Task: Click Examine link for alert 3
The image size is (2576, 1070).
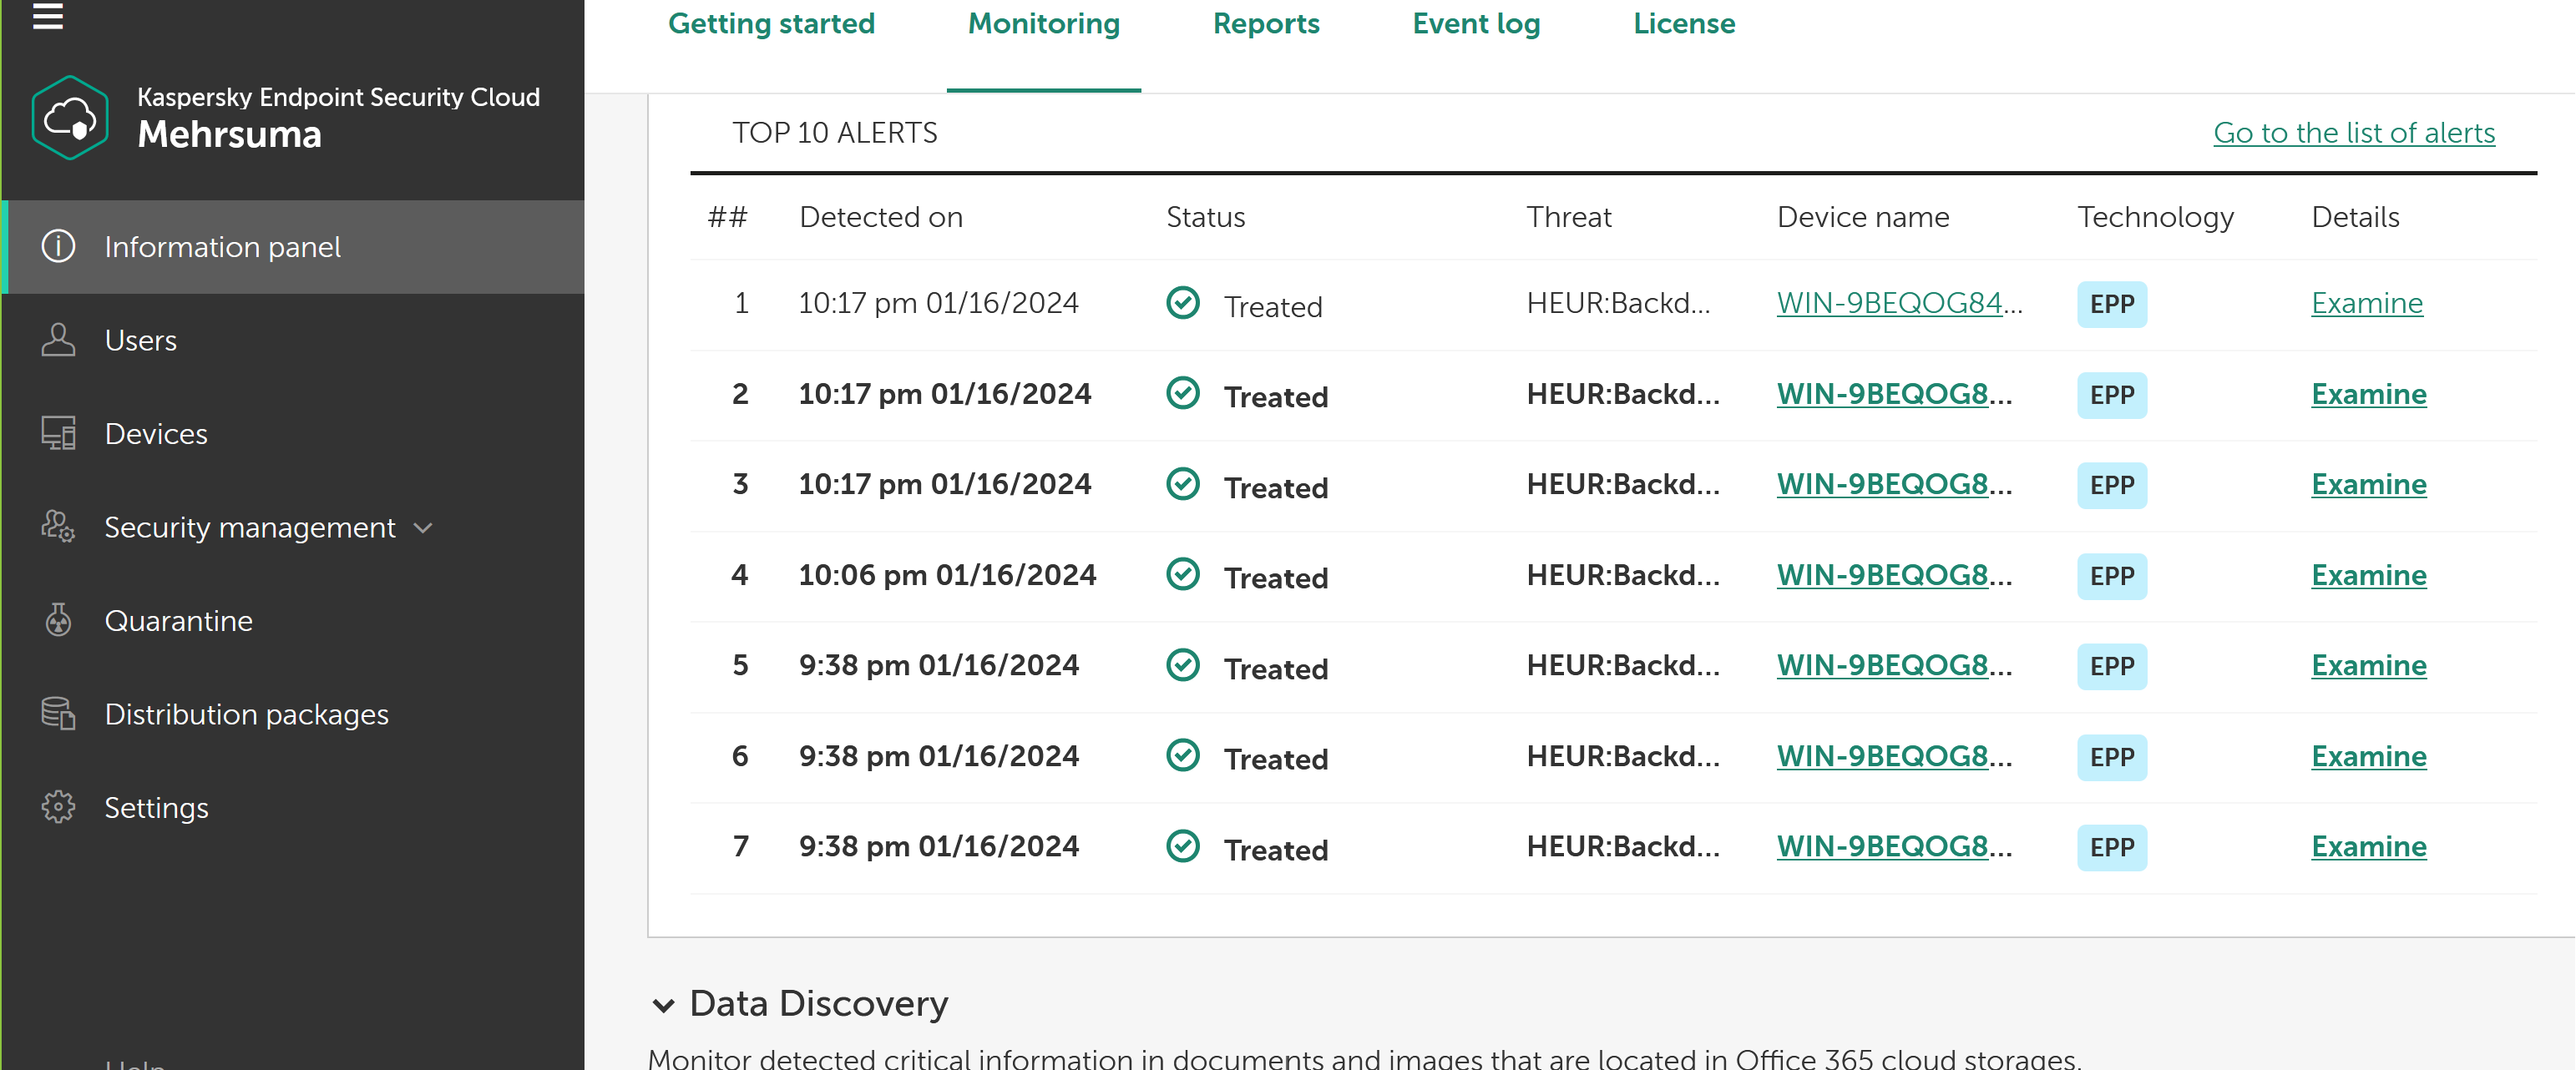Action: click(2368, 485)
